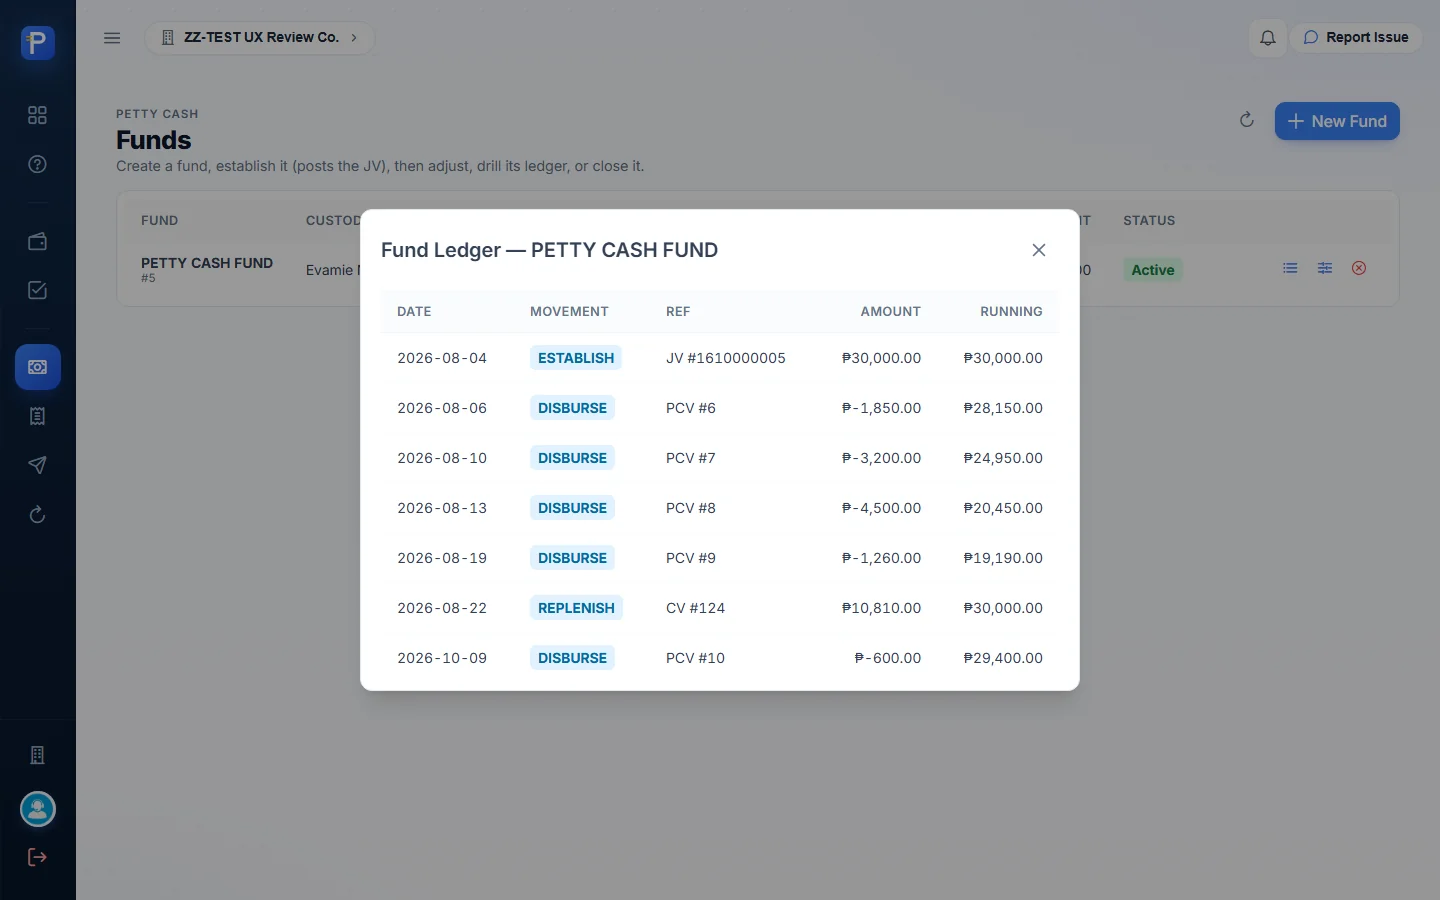Toggle the hamburger menu
This screenshot has width=1440, height=900.
112,38
